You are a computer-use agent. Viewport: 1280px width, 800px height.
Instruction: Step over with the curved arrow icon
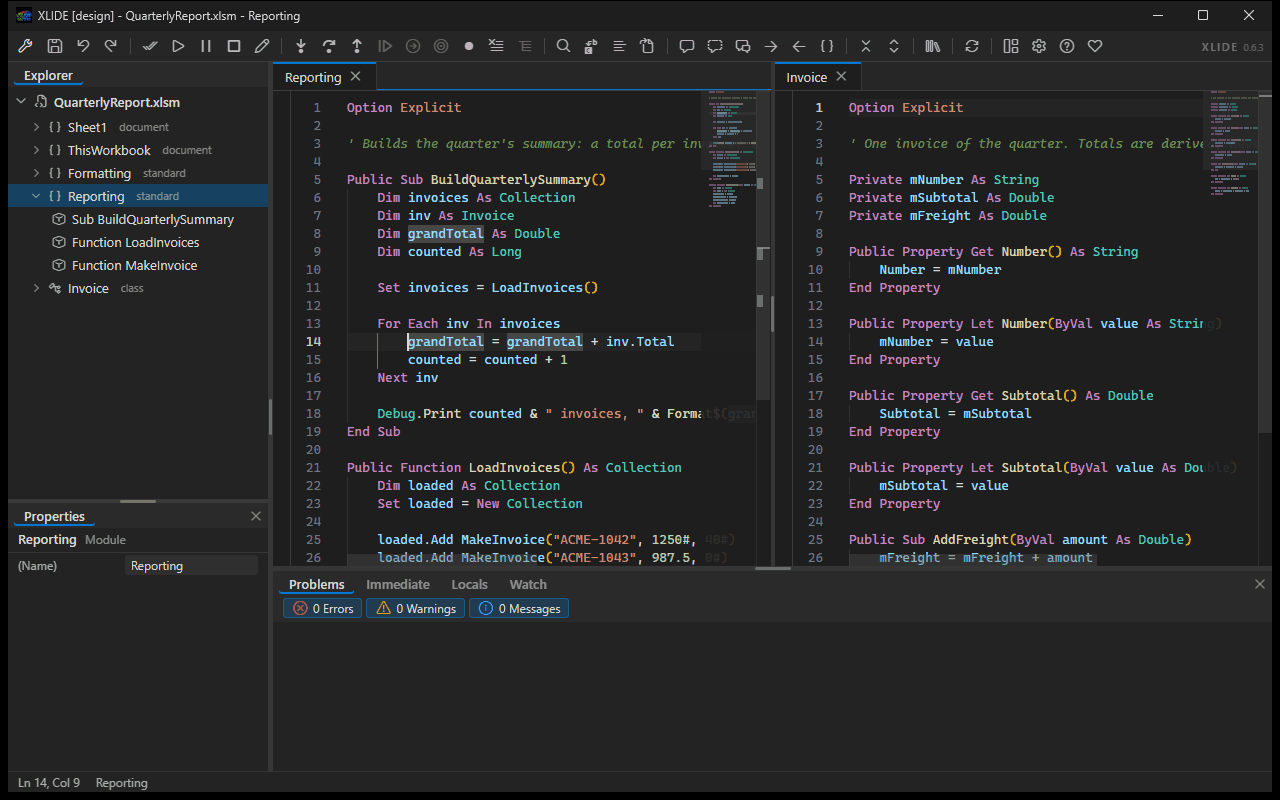[329, 46]
